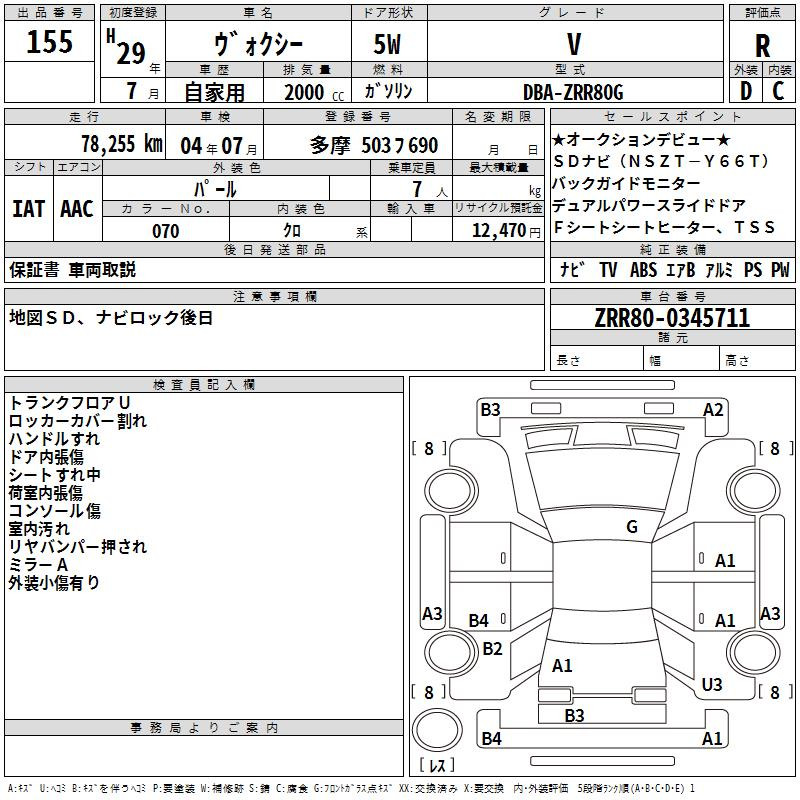800x800 pixels.
Task: Select the registration year H29
Action: click(x=126, y=47)
